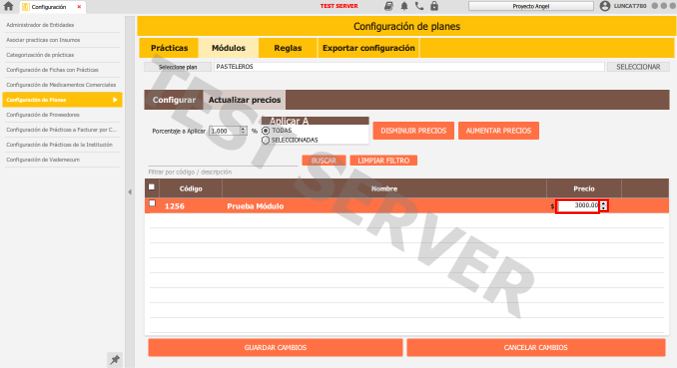Viewport: 677px width, 368px height.
Task: Open Configuración de Proveedores
Action: [43, 115]
